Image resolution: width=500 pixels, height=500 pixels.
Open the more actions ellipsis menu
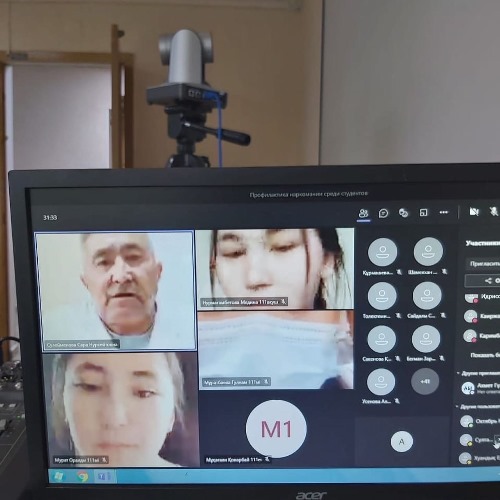click(444, 212)
